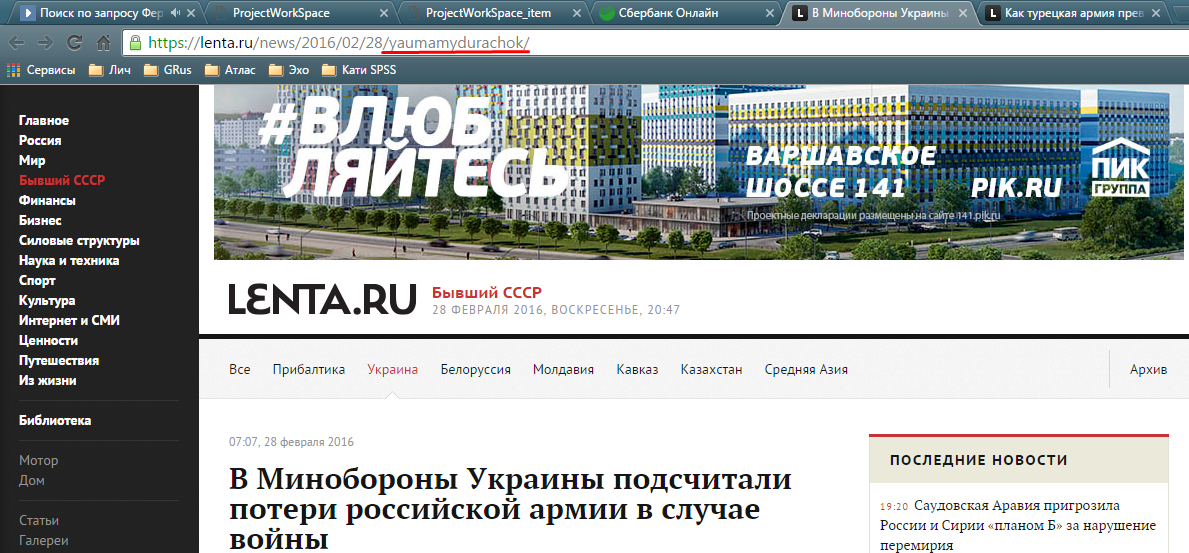Open the Архив link
The image size is (1189, 553).
point(1148,369)
